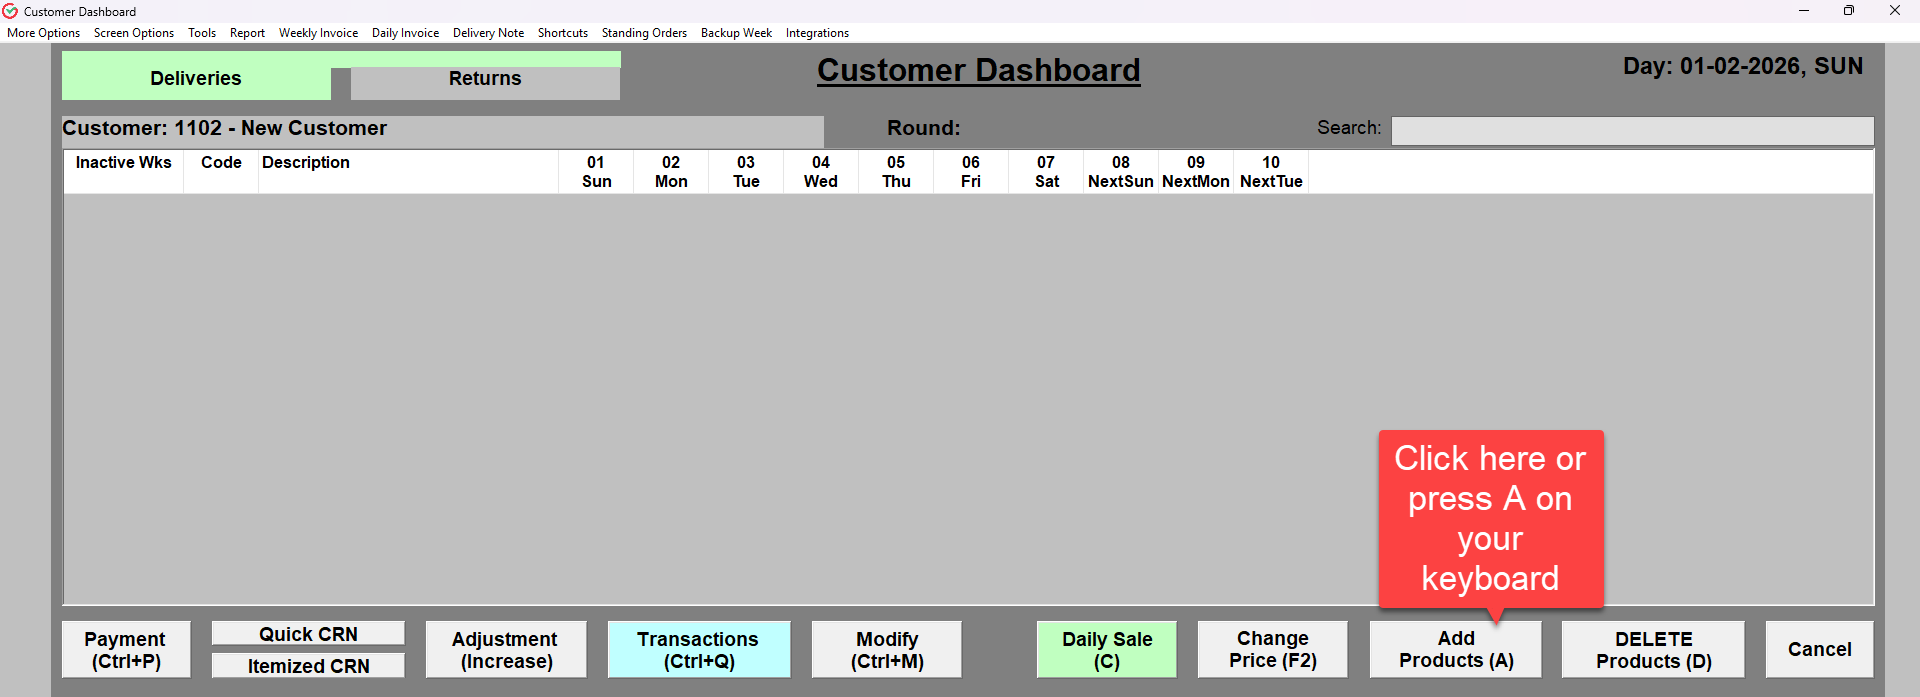Screen dimensions: 1920x697
Task: Click the Adjustment (Increase) button
Action: pyautogui.click(x=506, y=650)
